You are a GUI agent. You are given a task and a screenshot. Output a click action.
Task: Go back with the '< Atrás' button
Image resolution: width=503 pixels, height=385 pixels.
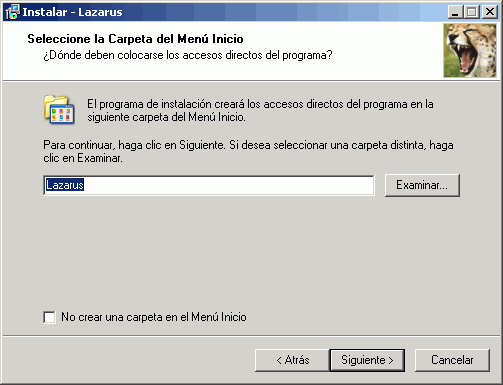[292, 360]
